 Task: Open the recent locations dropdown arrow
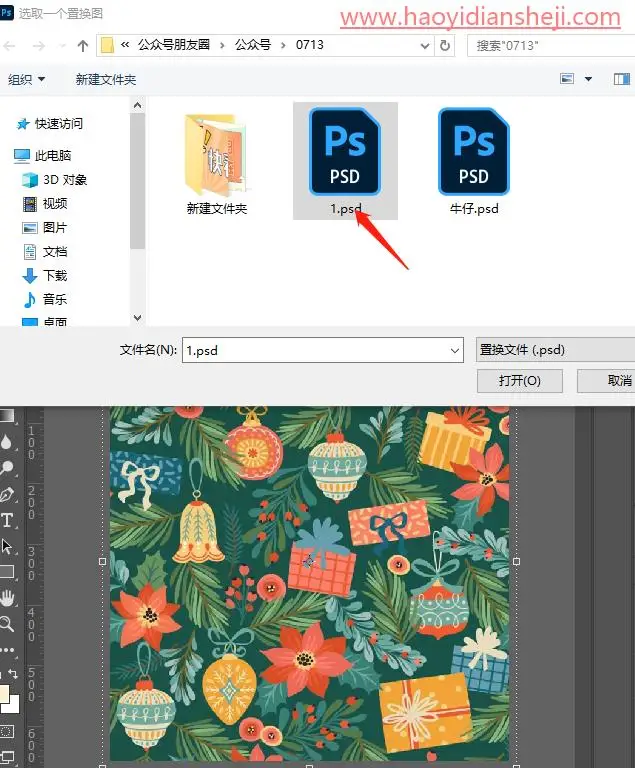[x=62, y=46]
